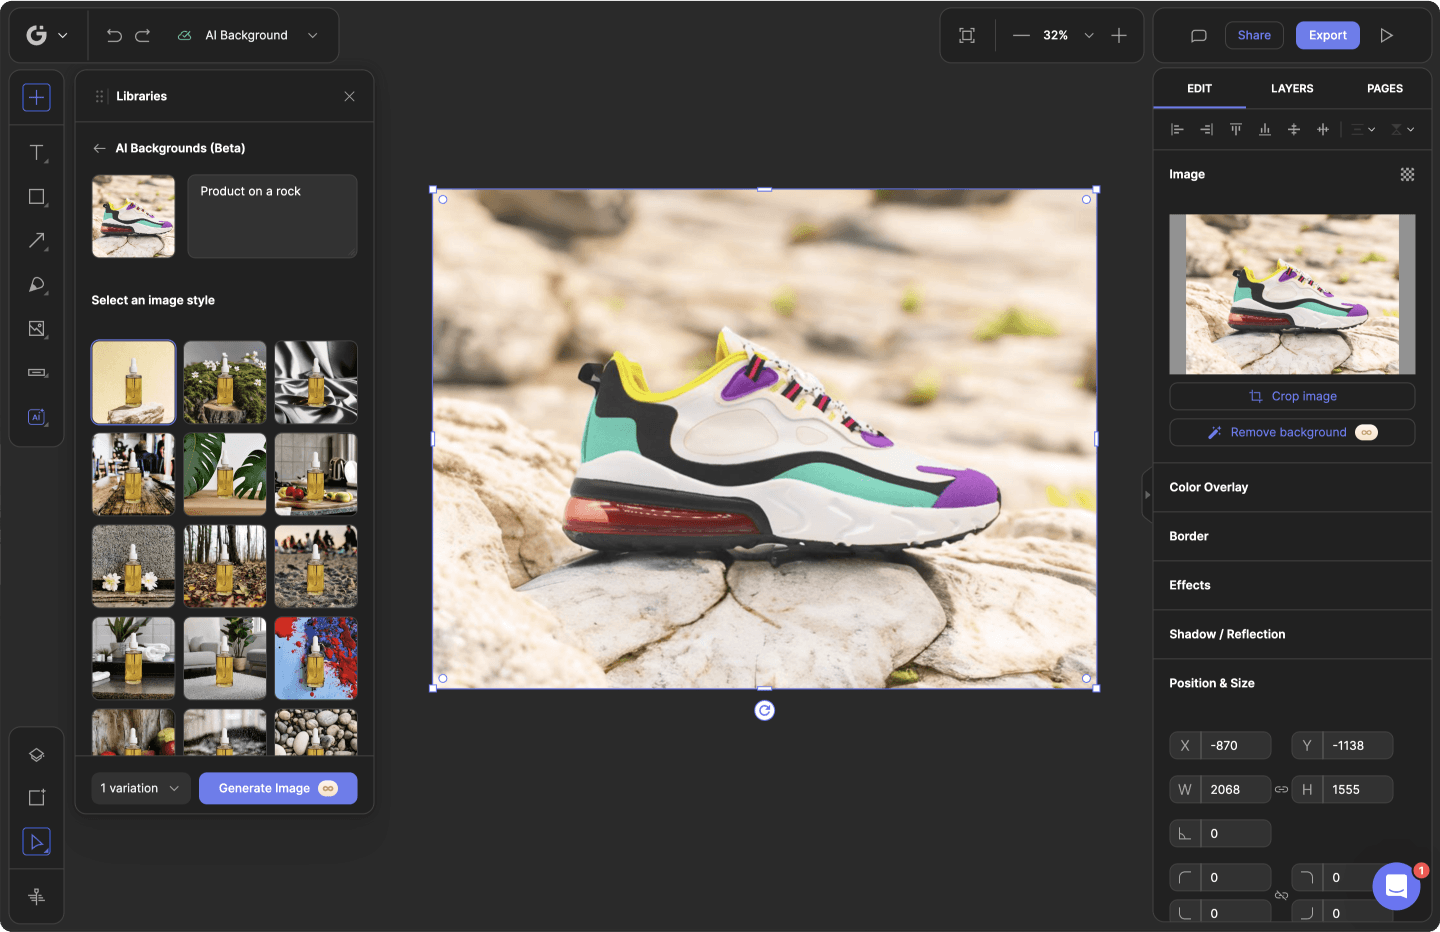Open the distribute spacing dropdown
Image resolution: width=1440 pixels, height=932 pixels.
[1364, 129]
